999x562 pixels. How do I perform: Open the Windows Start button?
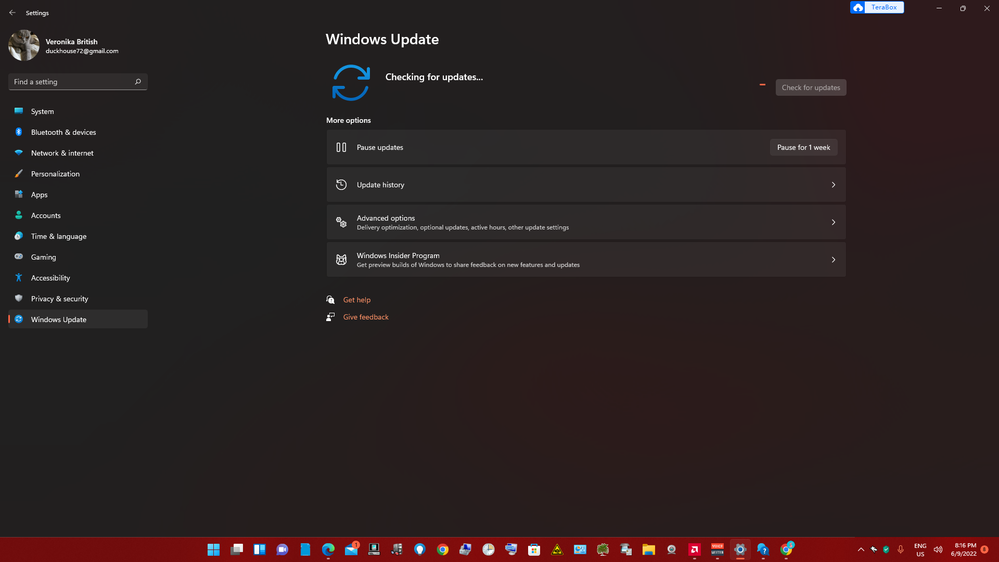click(x=213, y=549)
